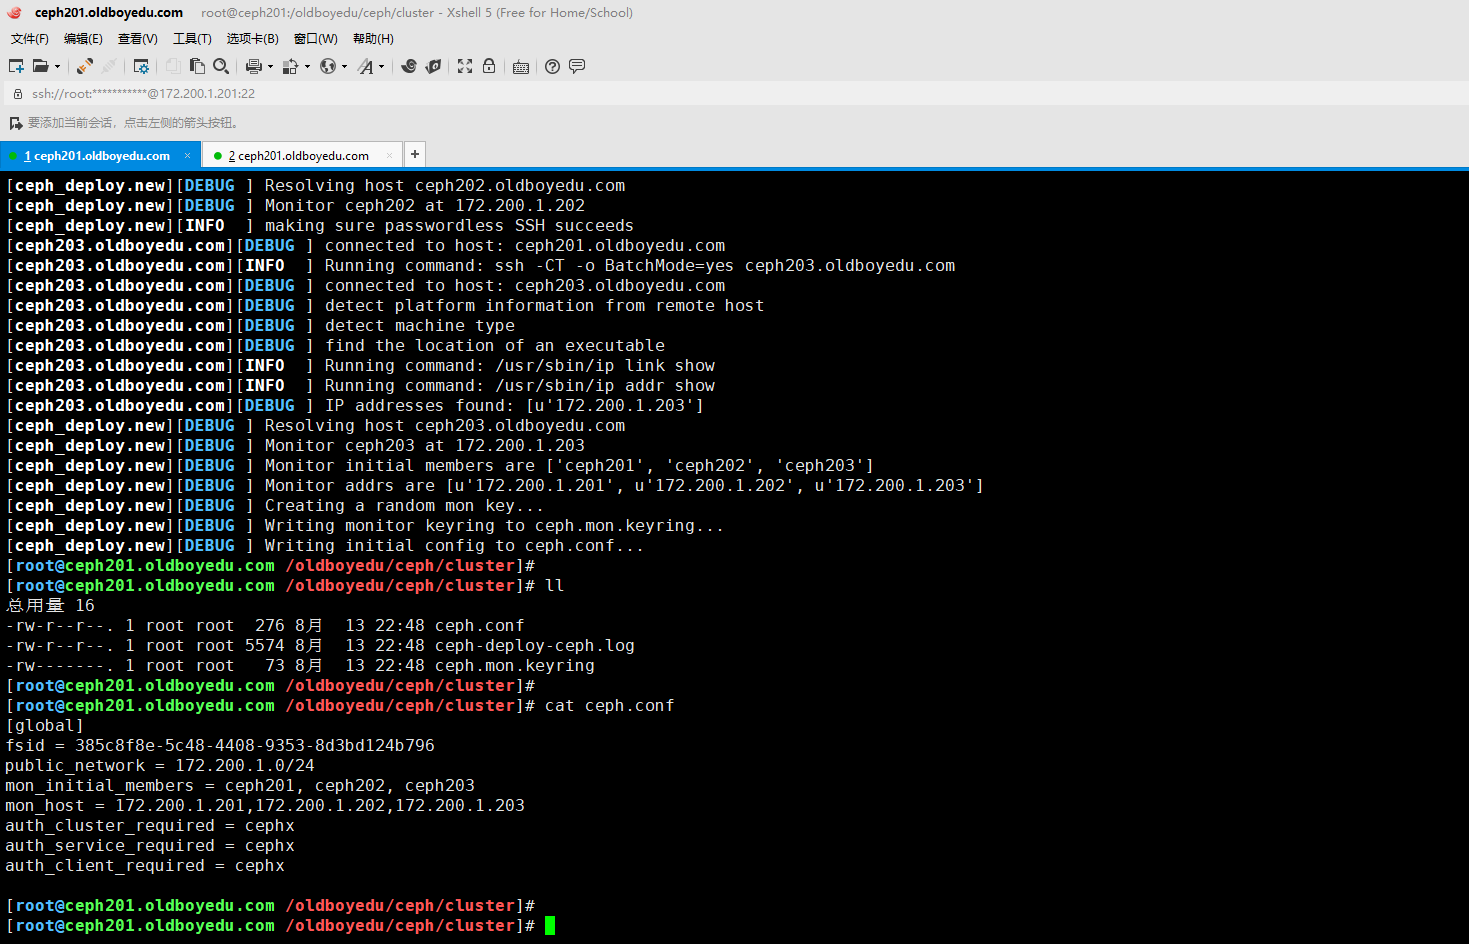Click the Paste clipboard icon
The height and width of the screenshot is (944, 1469).
(x=197, y=66)
